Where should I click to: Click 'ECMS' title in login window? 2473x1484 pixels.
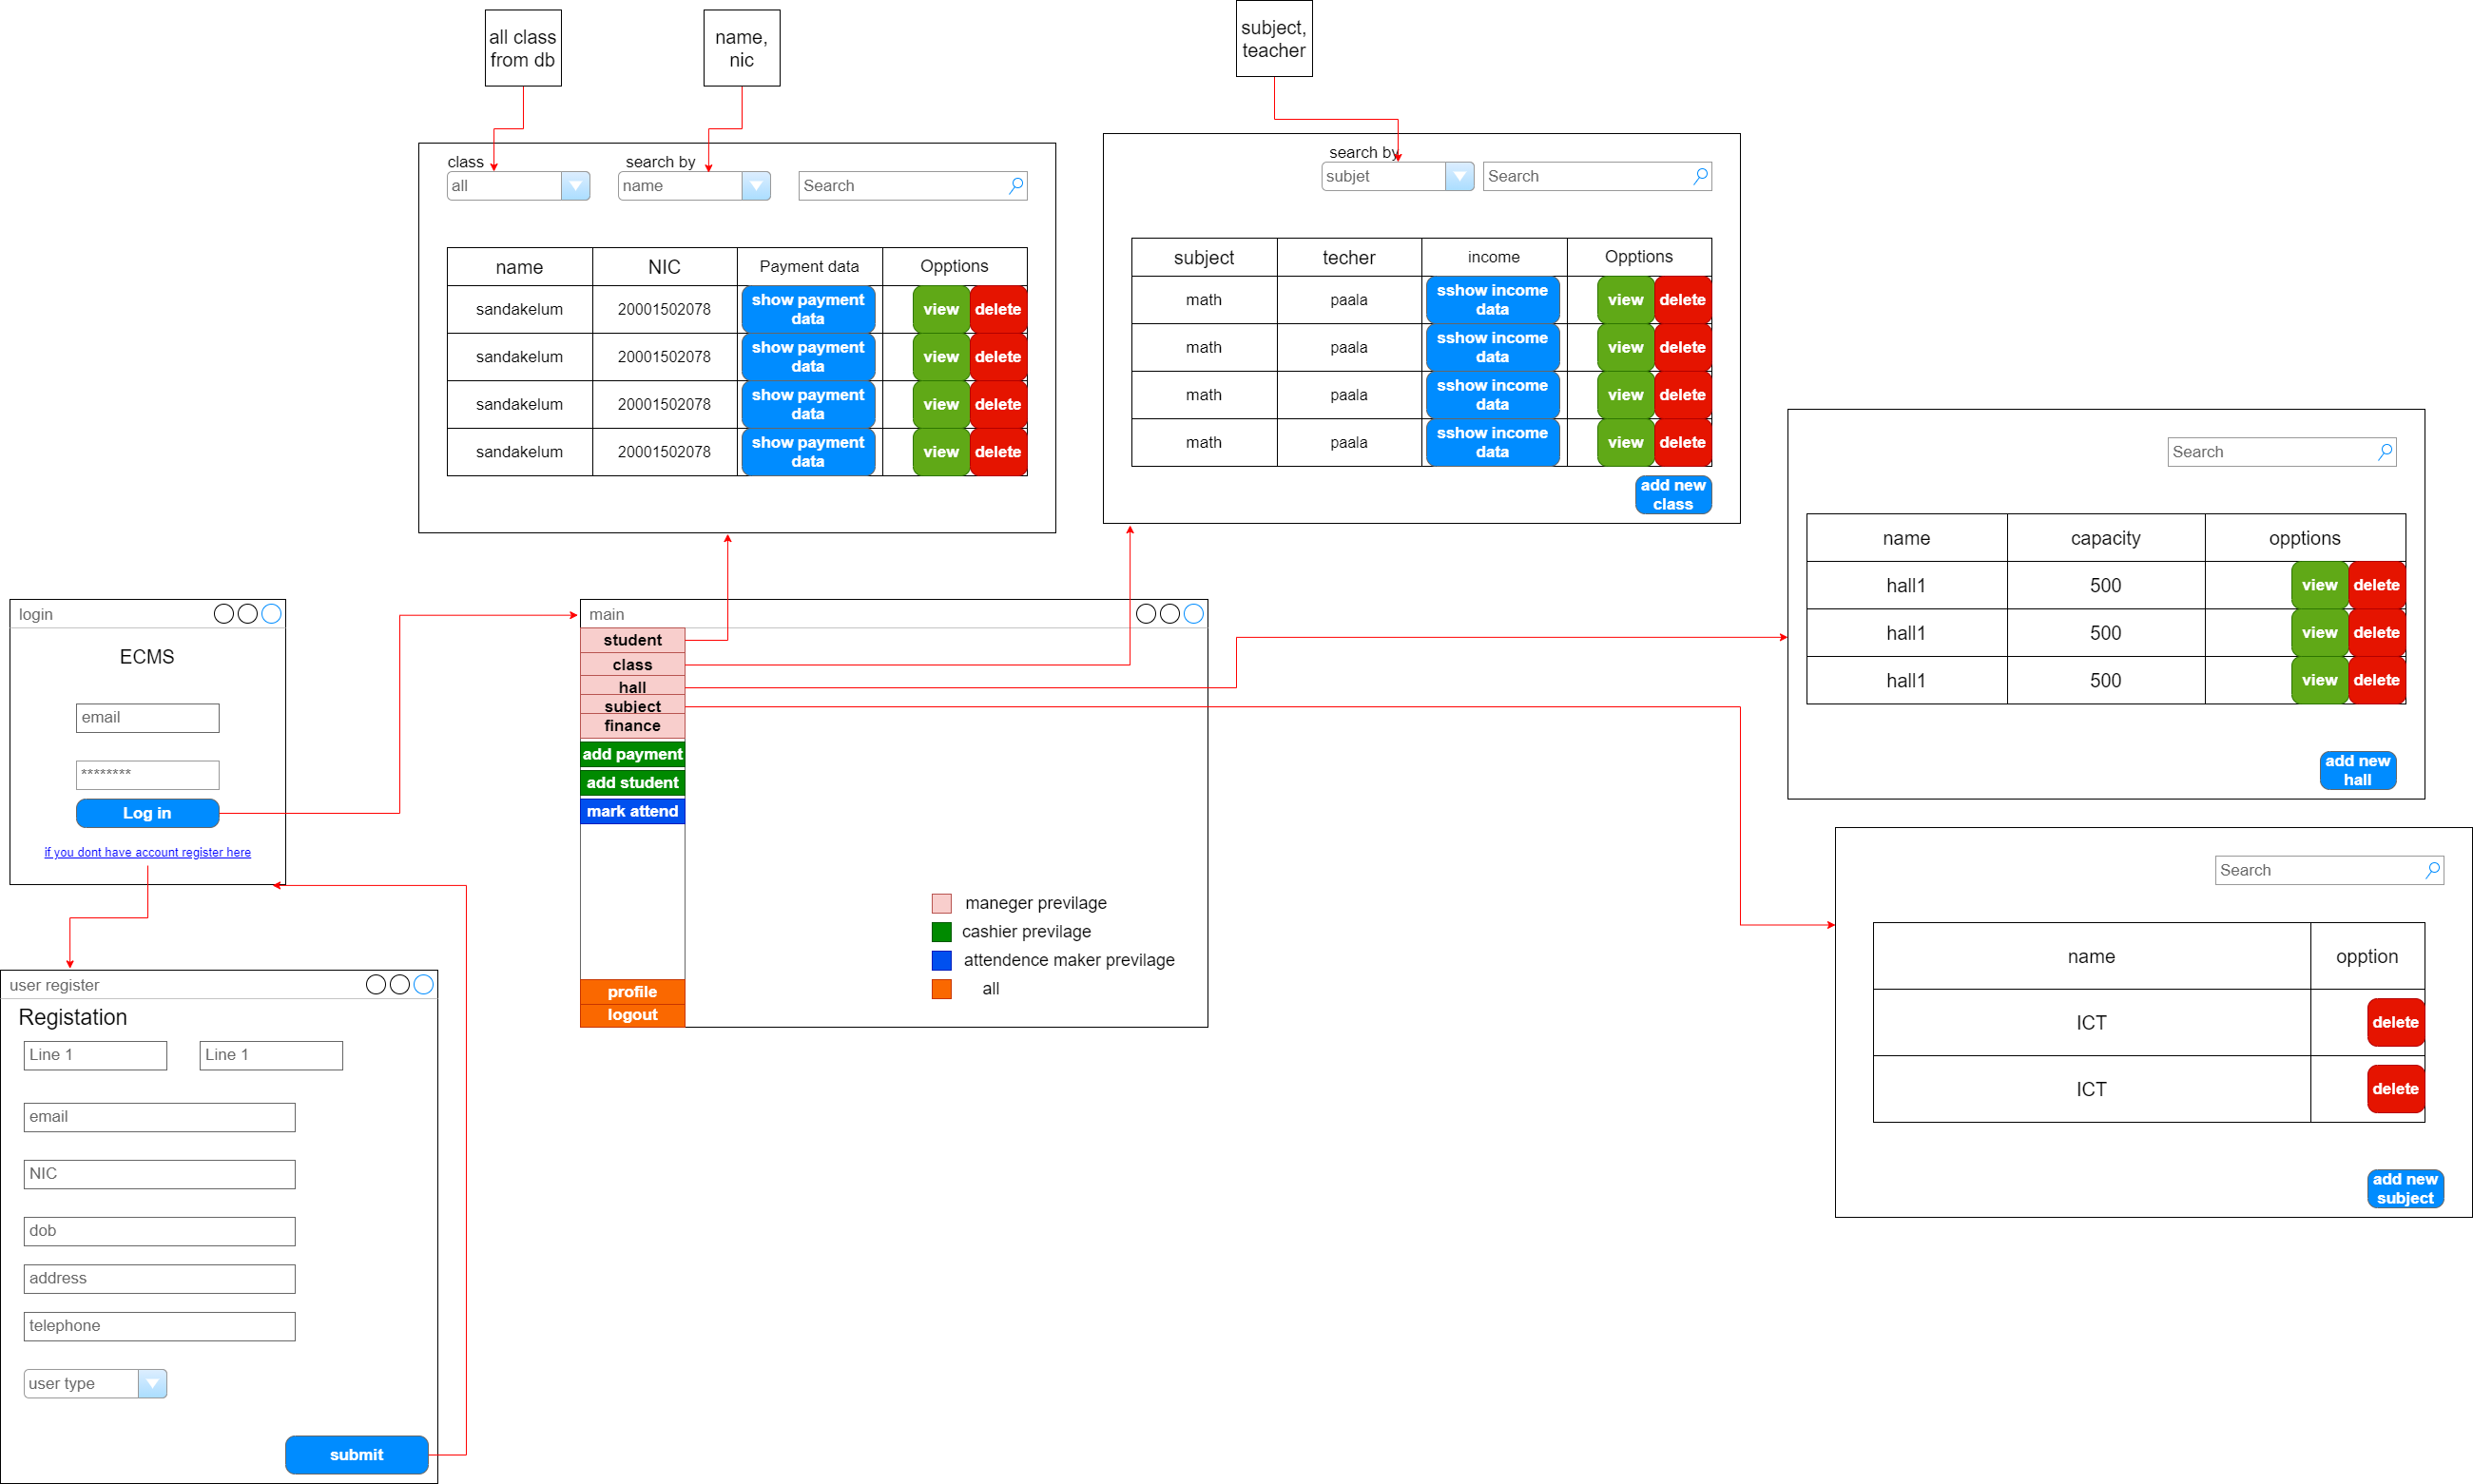coord(147,657)
